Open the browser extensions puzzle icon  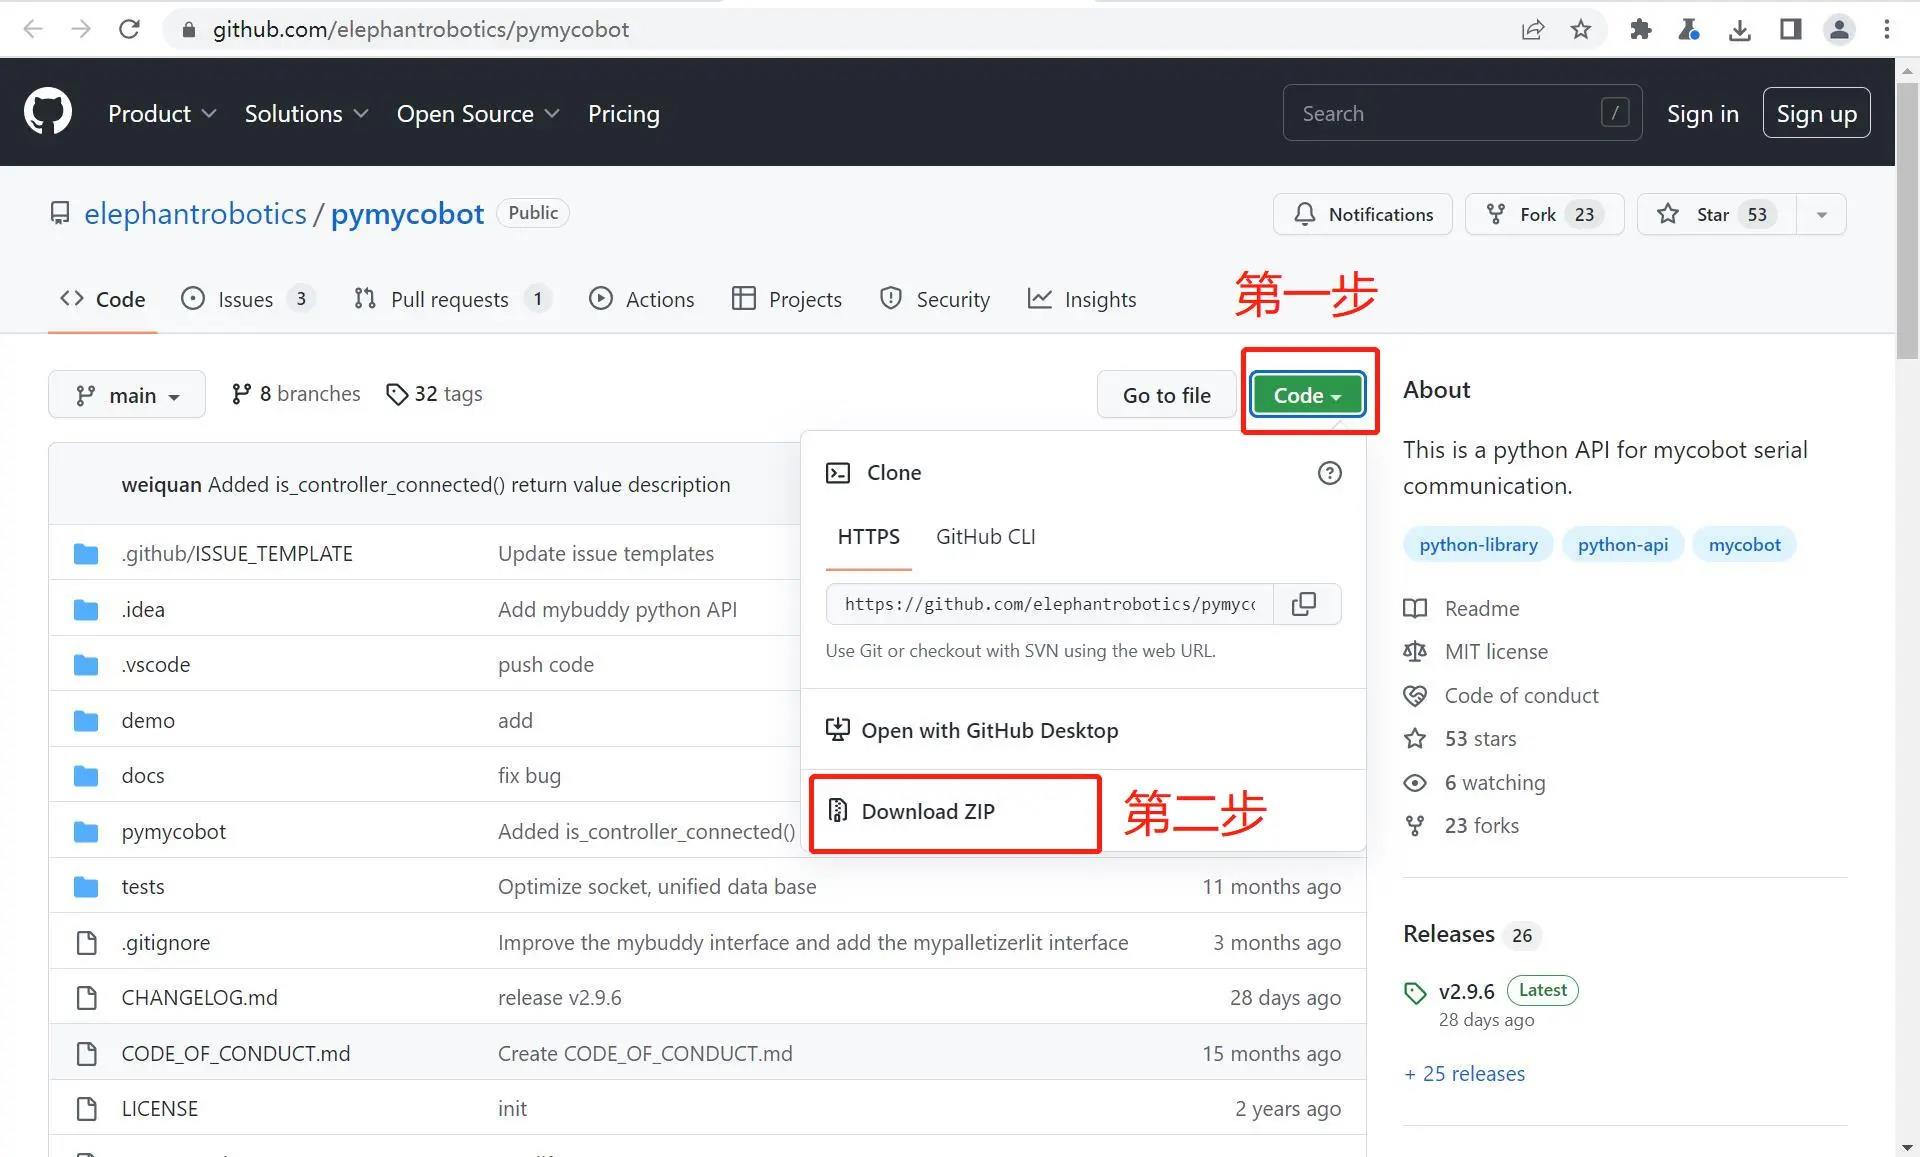(x=1640, y=29)
